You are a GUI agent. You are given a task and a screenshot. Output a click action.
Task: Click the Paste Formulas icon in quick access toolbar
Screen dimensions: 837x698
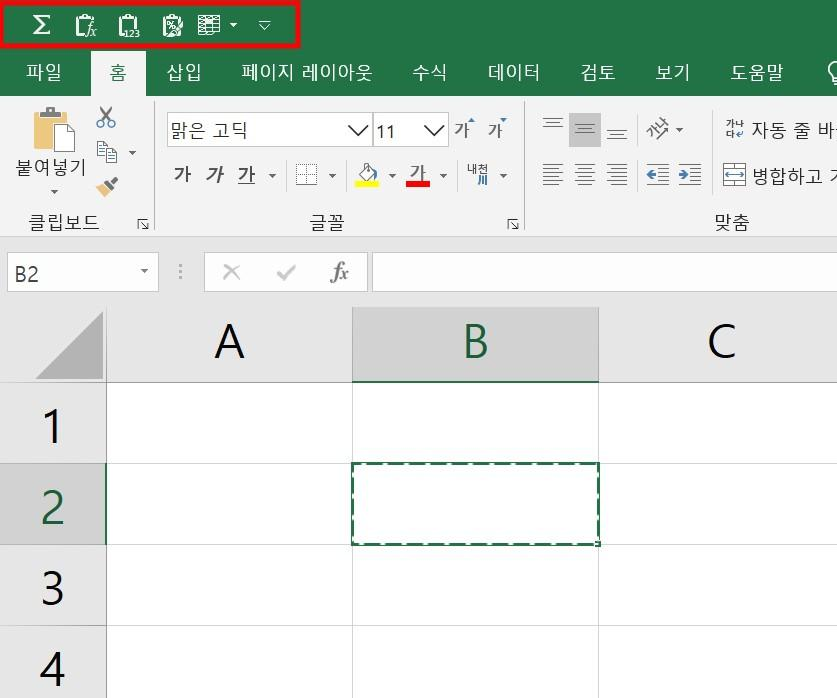pos(85,26)
